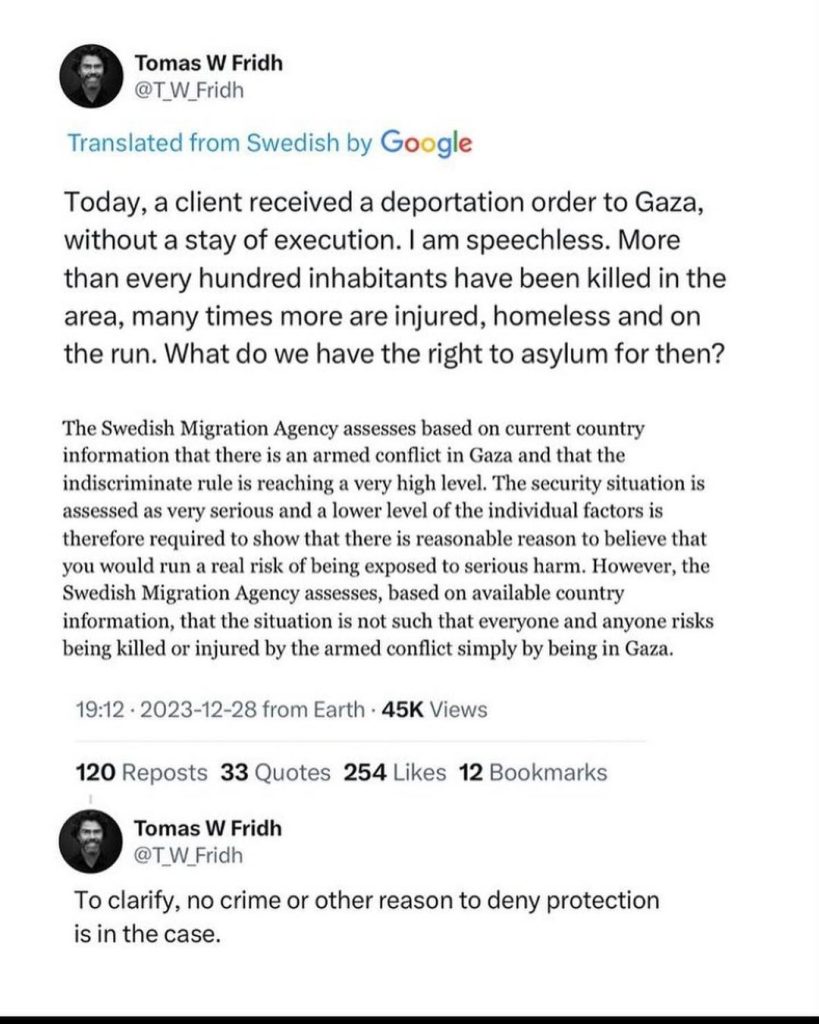Show the 120 Reposts list
Image resolution: width=819 pixels, height=1024 pixels.
(141, 772)
